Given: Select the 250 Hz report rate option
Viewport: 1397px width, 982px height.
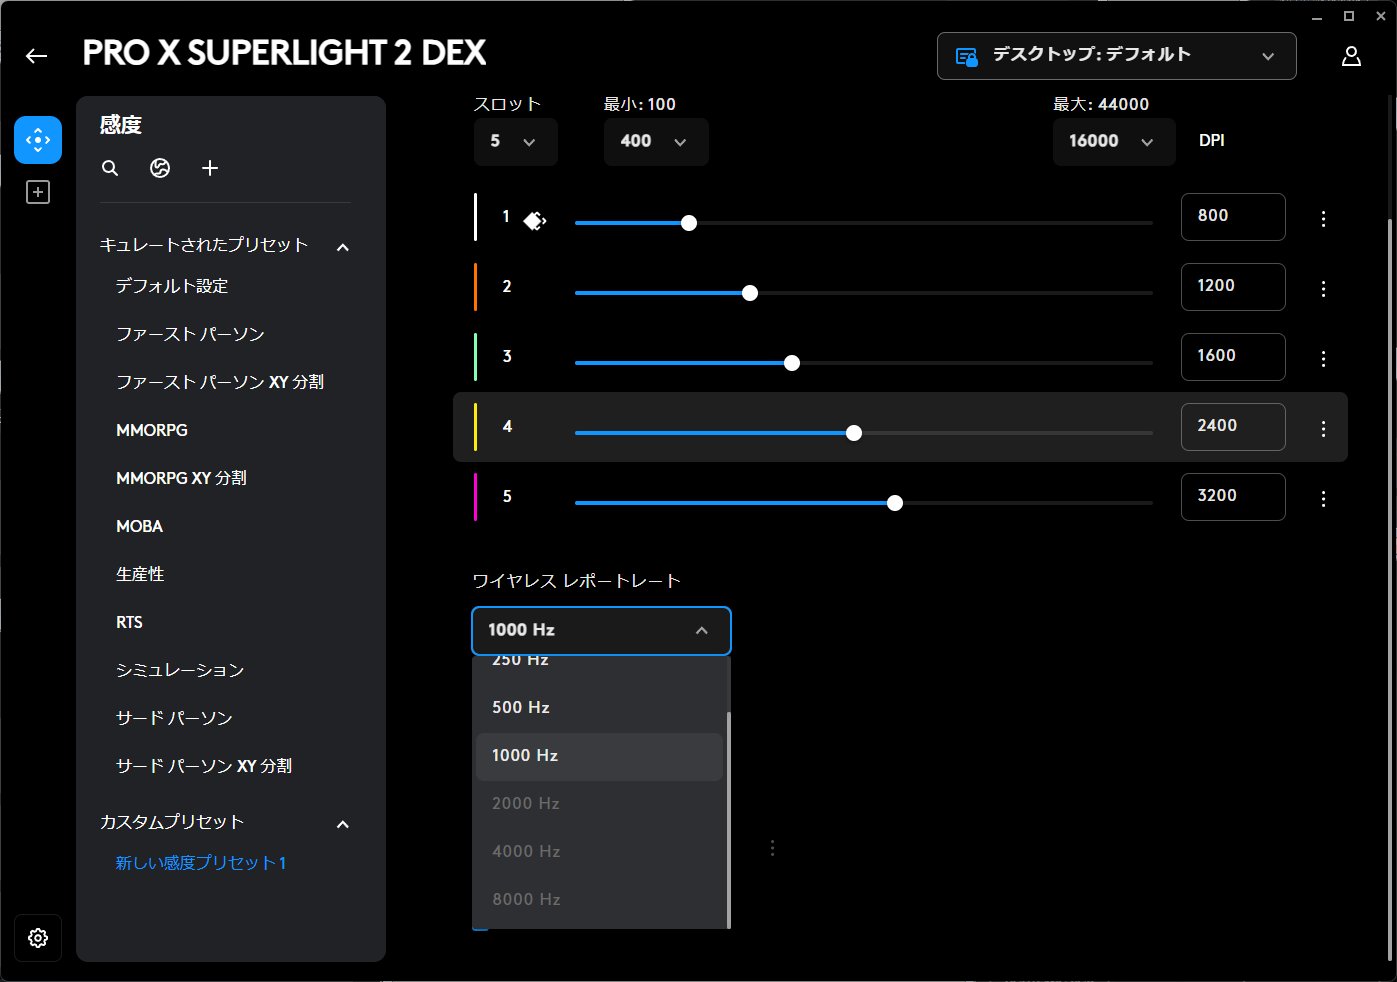Looking at the screenshot, I should [521, 662].
